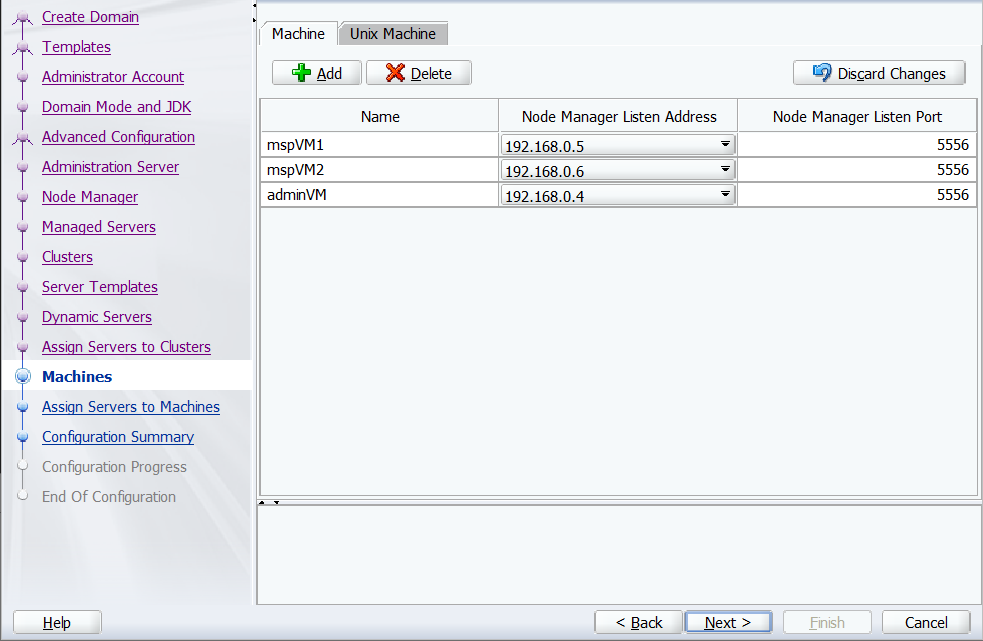
Task: Click the step icon beside Administrator Account
Action: point(22,77)
